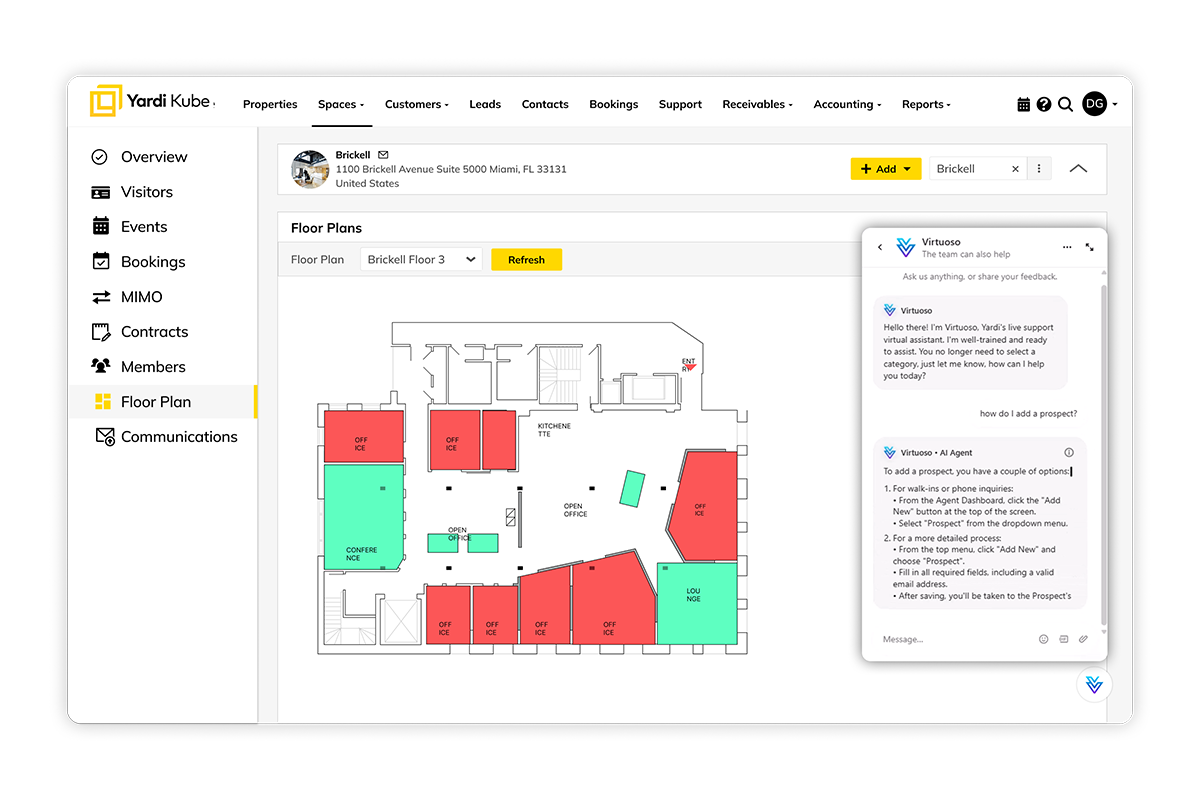Click the attachment paperclip icon

(1083, 639)
